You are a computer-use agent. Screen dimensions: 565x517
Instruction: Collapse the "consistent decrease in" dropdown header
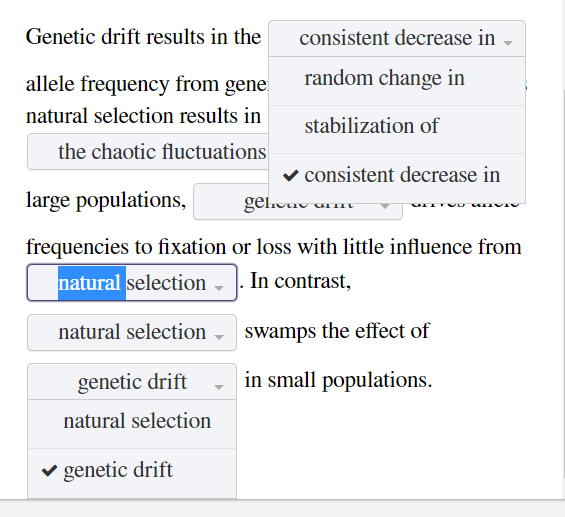pos(397,39)
